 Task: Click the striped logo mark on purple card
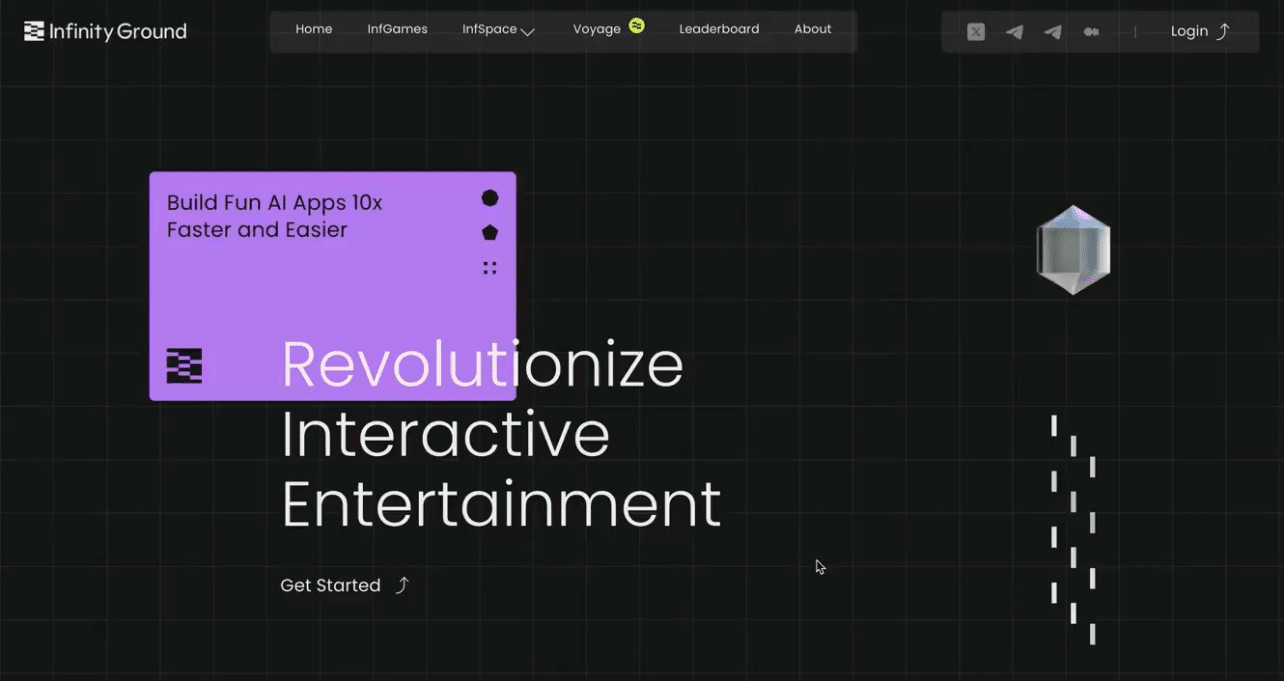[184, 366]
